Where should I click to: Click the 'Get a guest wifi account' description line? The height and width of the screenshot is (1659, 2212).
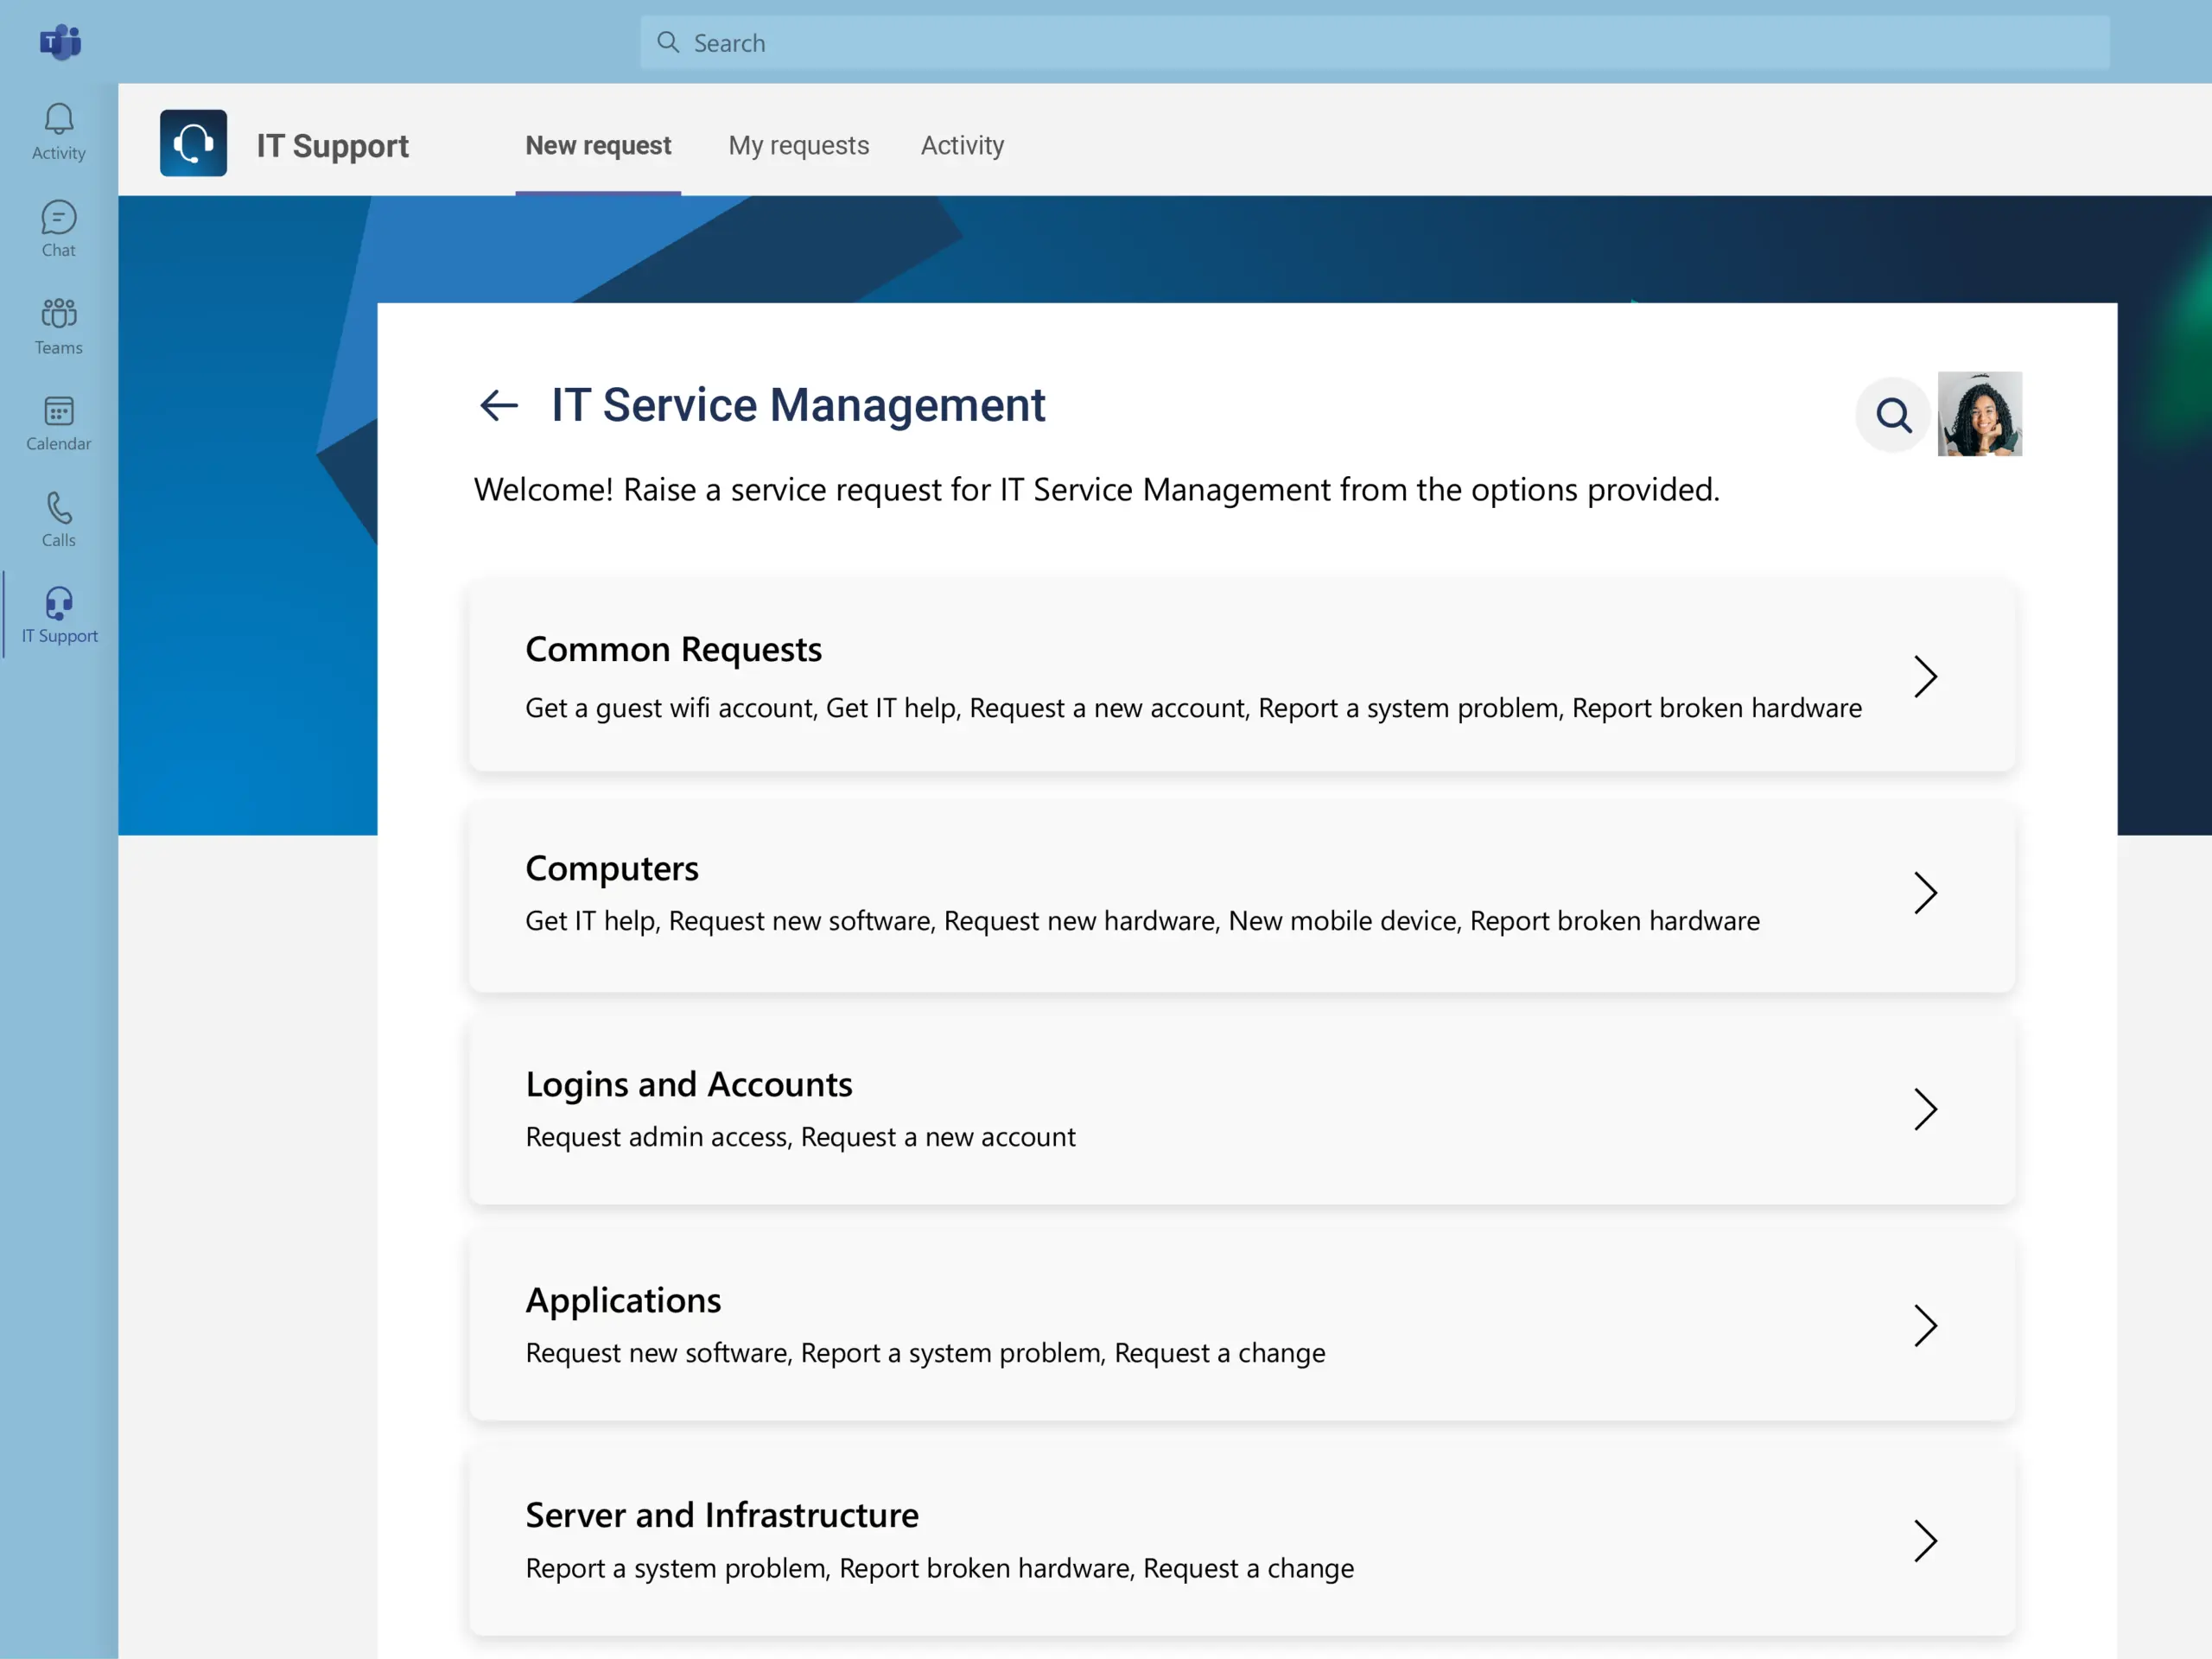(x=1193, y=708)
